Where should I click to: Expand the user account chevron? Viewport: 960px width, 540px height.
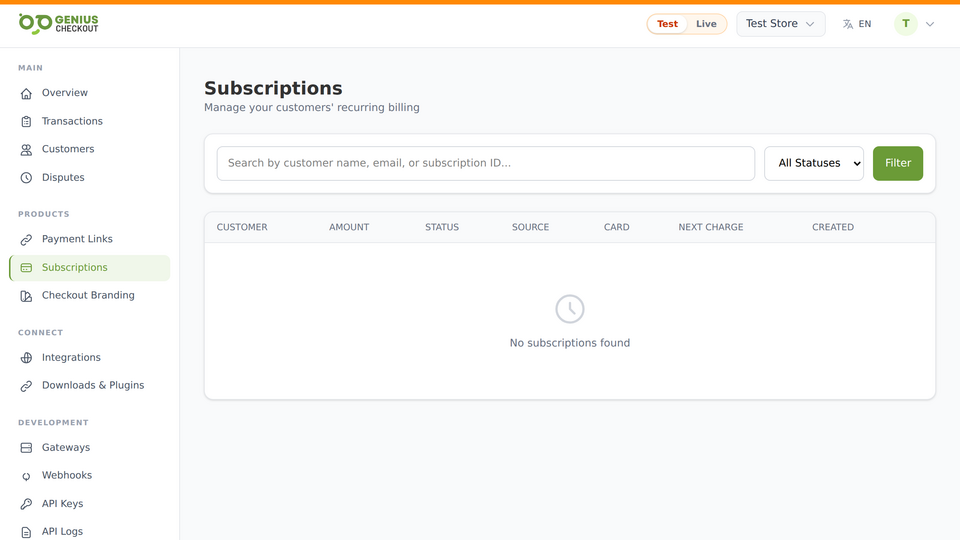(x=930, y=24)
